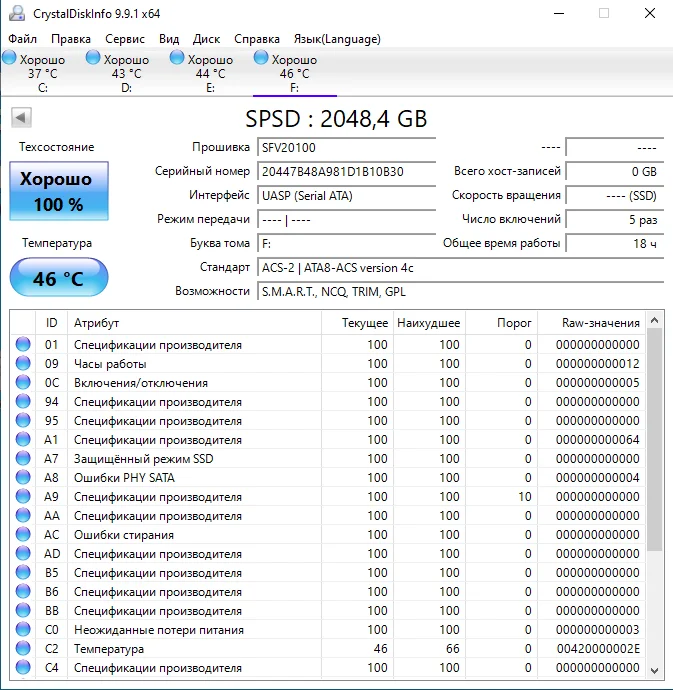
Task: Click the Хорошо 100 % health status button
Action: coord(59,191)
